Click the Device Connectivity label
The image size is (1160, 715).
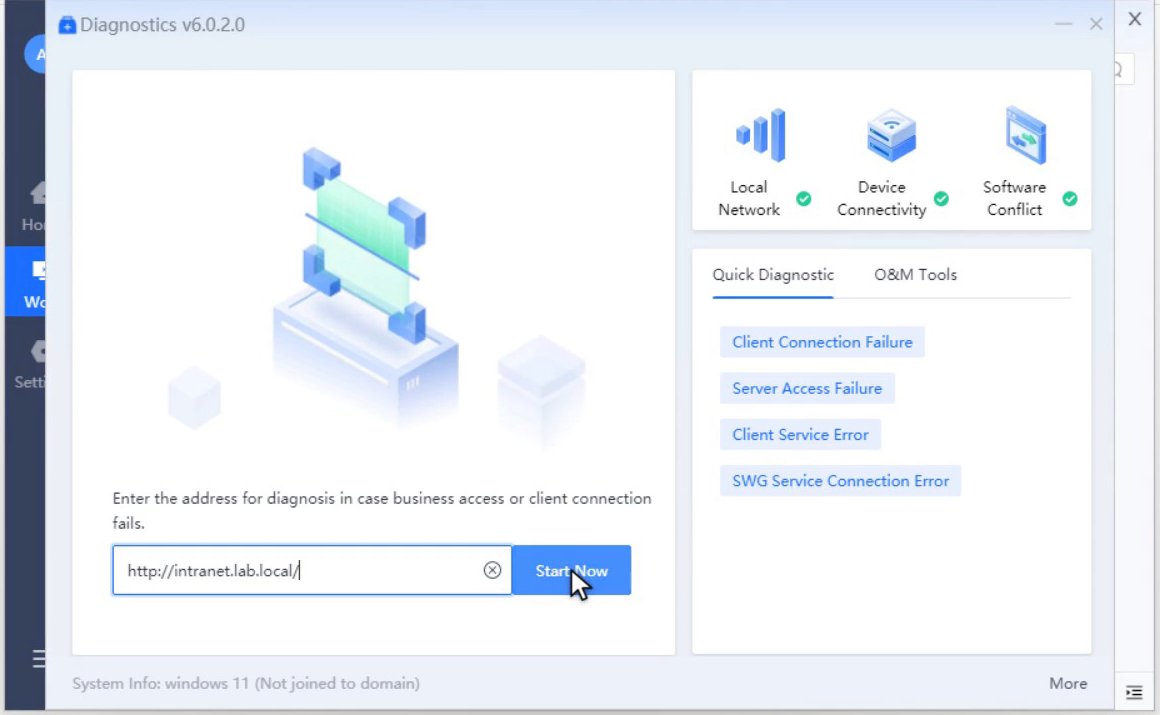pos(881,198)
